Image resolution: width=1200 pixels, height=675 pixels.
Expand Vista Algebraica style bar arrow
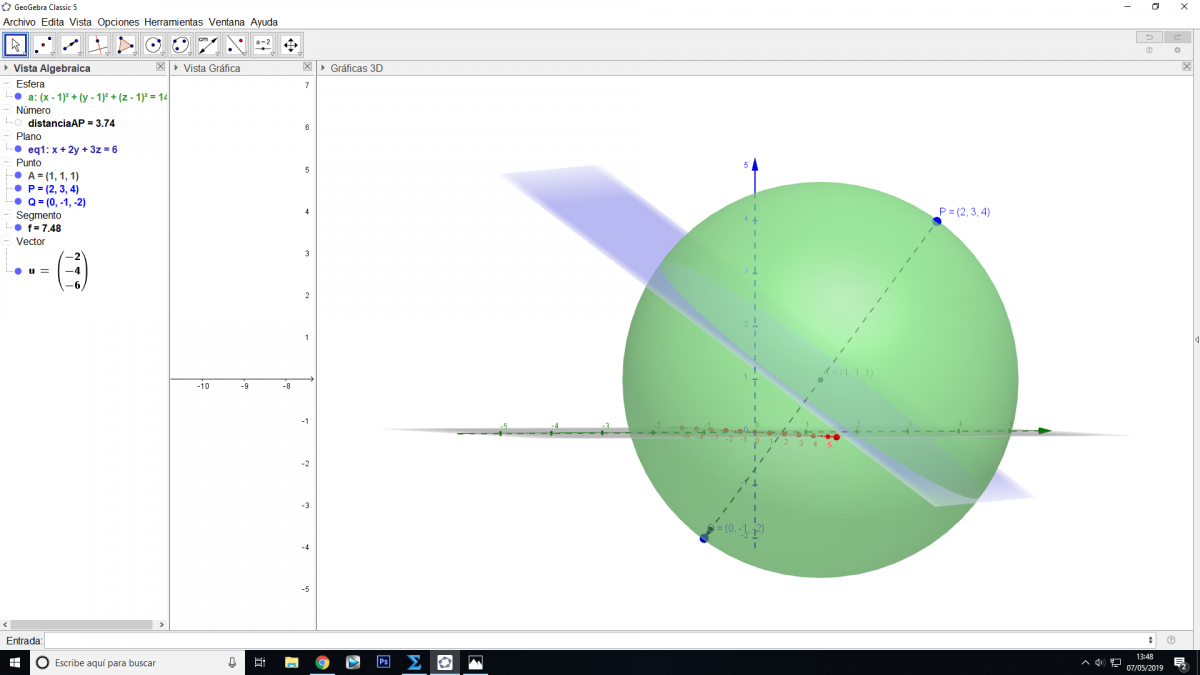tap(6, 68)
